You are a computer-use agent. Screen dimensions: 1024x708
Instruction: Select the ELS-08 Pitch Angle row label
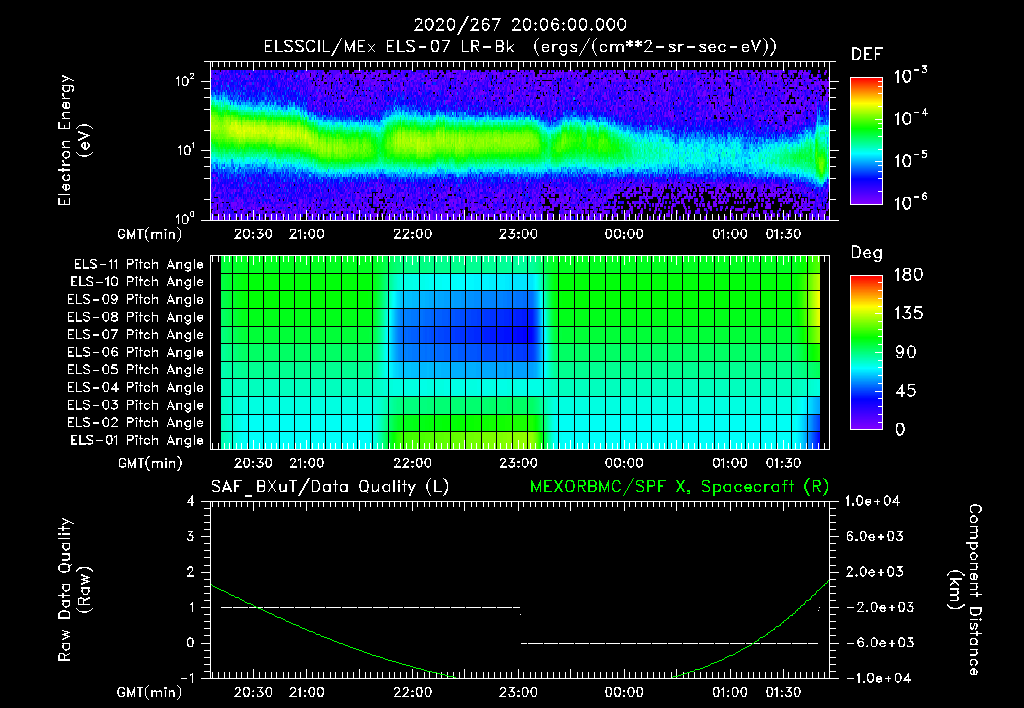pyautogui.click(x=136, y=317)
